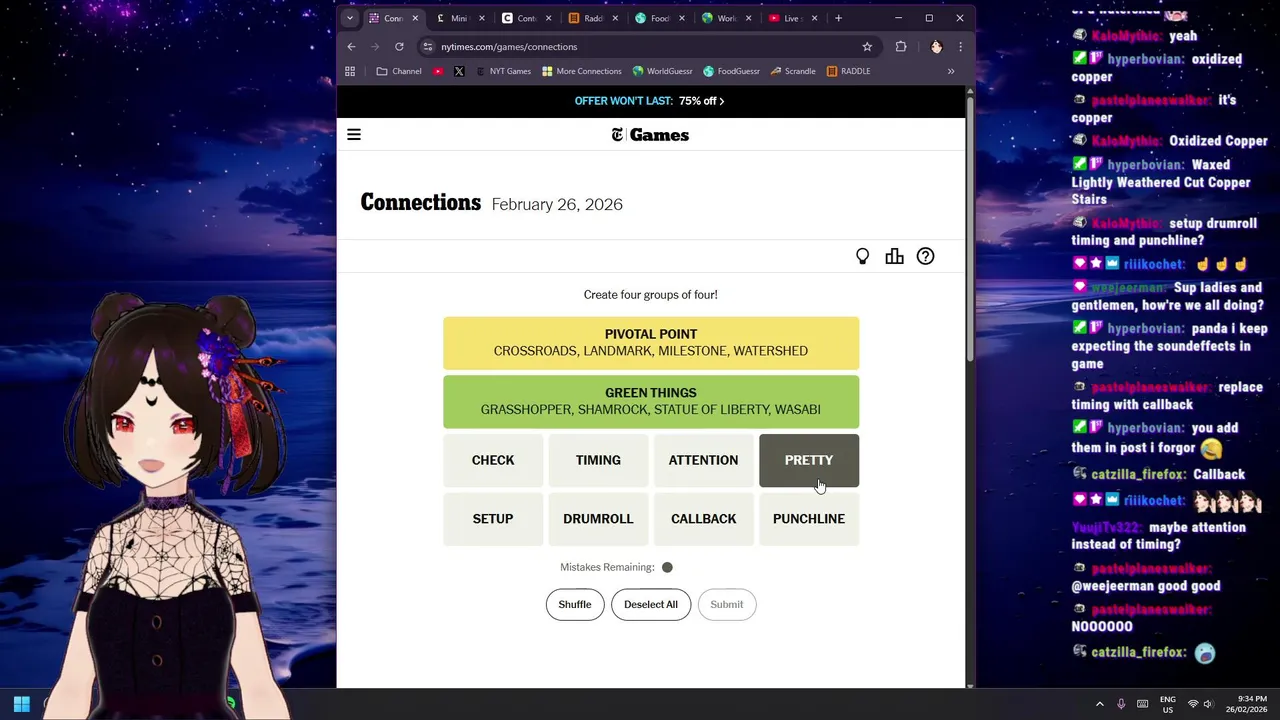Select the CALLBACK tile
Image resolution: width=1280 pixels, height=720 pixels.
703,519
